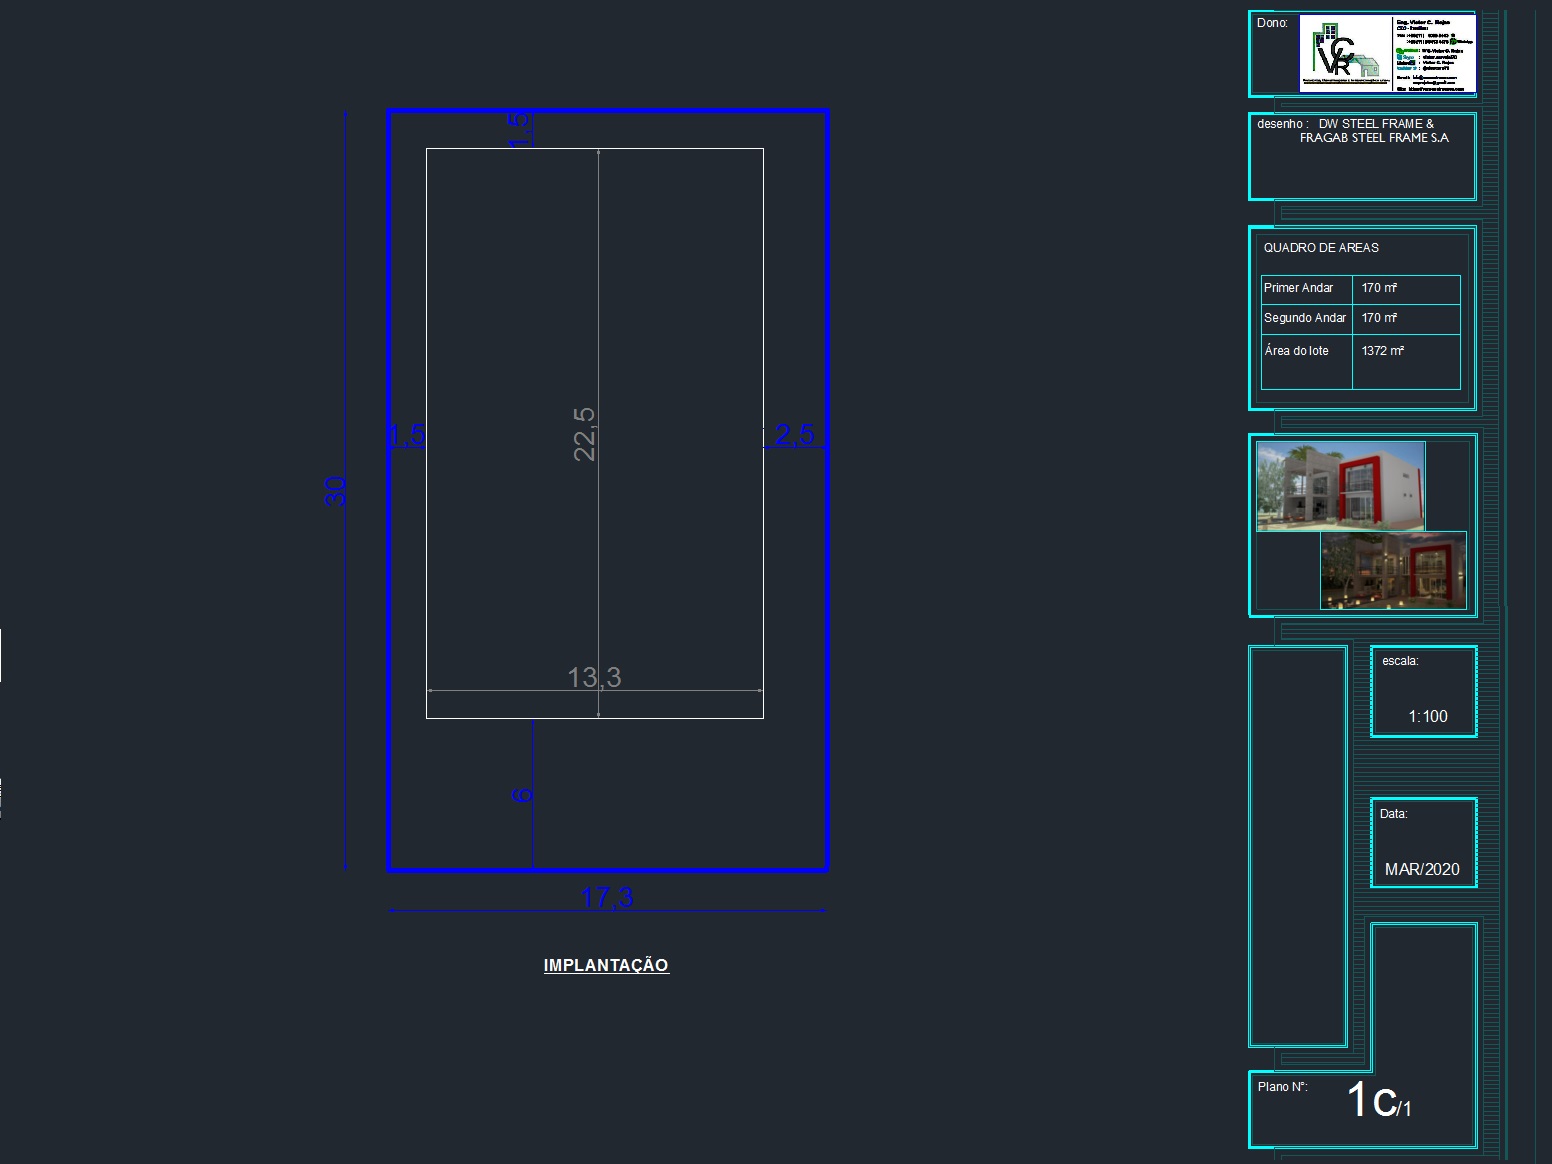Screen dimensions: 1552x1164
Task: Select the nighttime house render thumbnail
Action: pos(1393,571)
